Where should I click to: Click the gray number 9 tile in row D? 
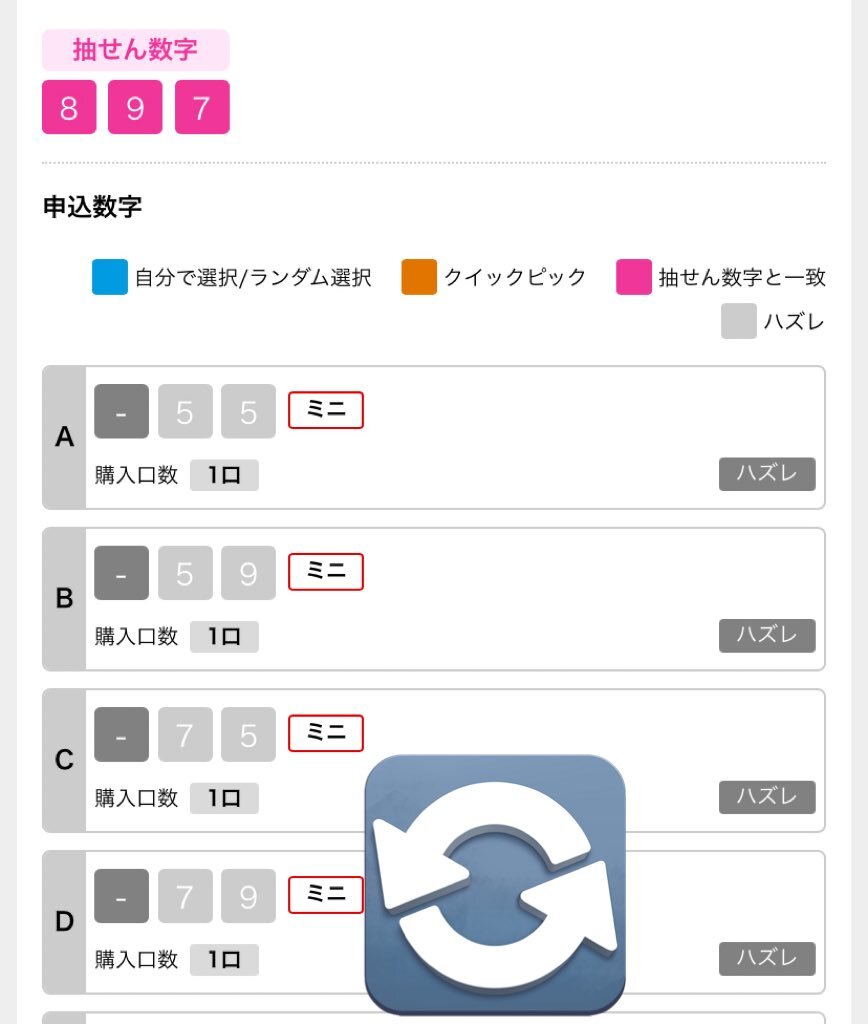tap(248, 896)
